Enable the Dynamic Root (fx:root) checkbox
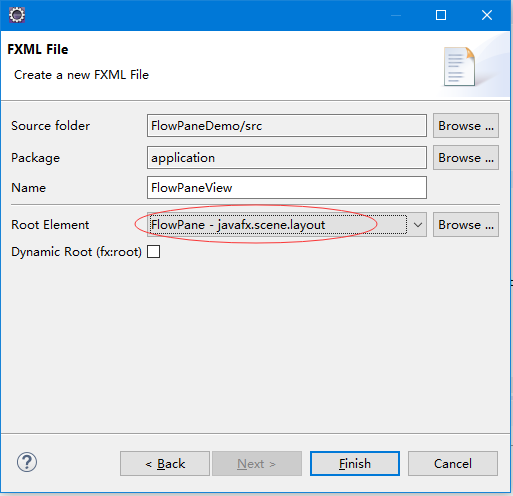The width and height of the screenshot is (513, 496). coord(154,252)
